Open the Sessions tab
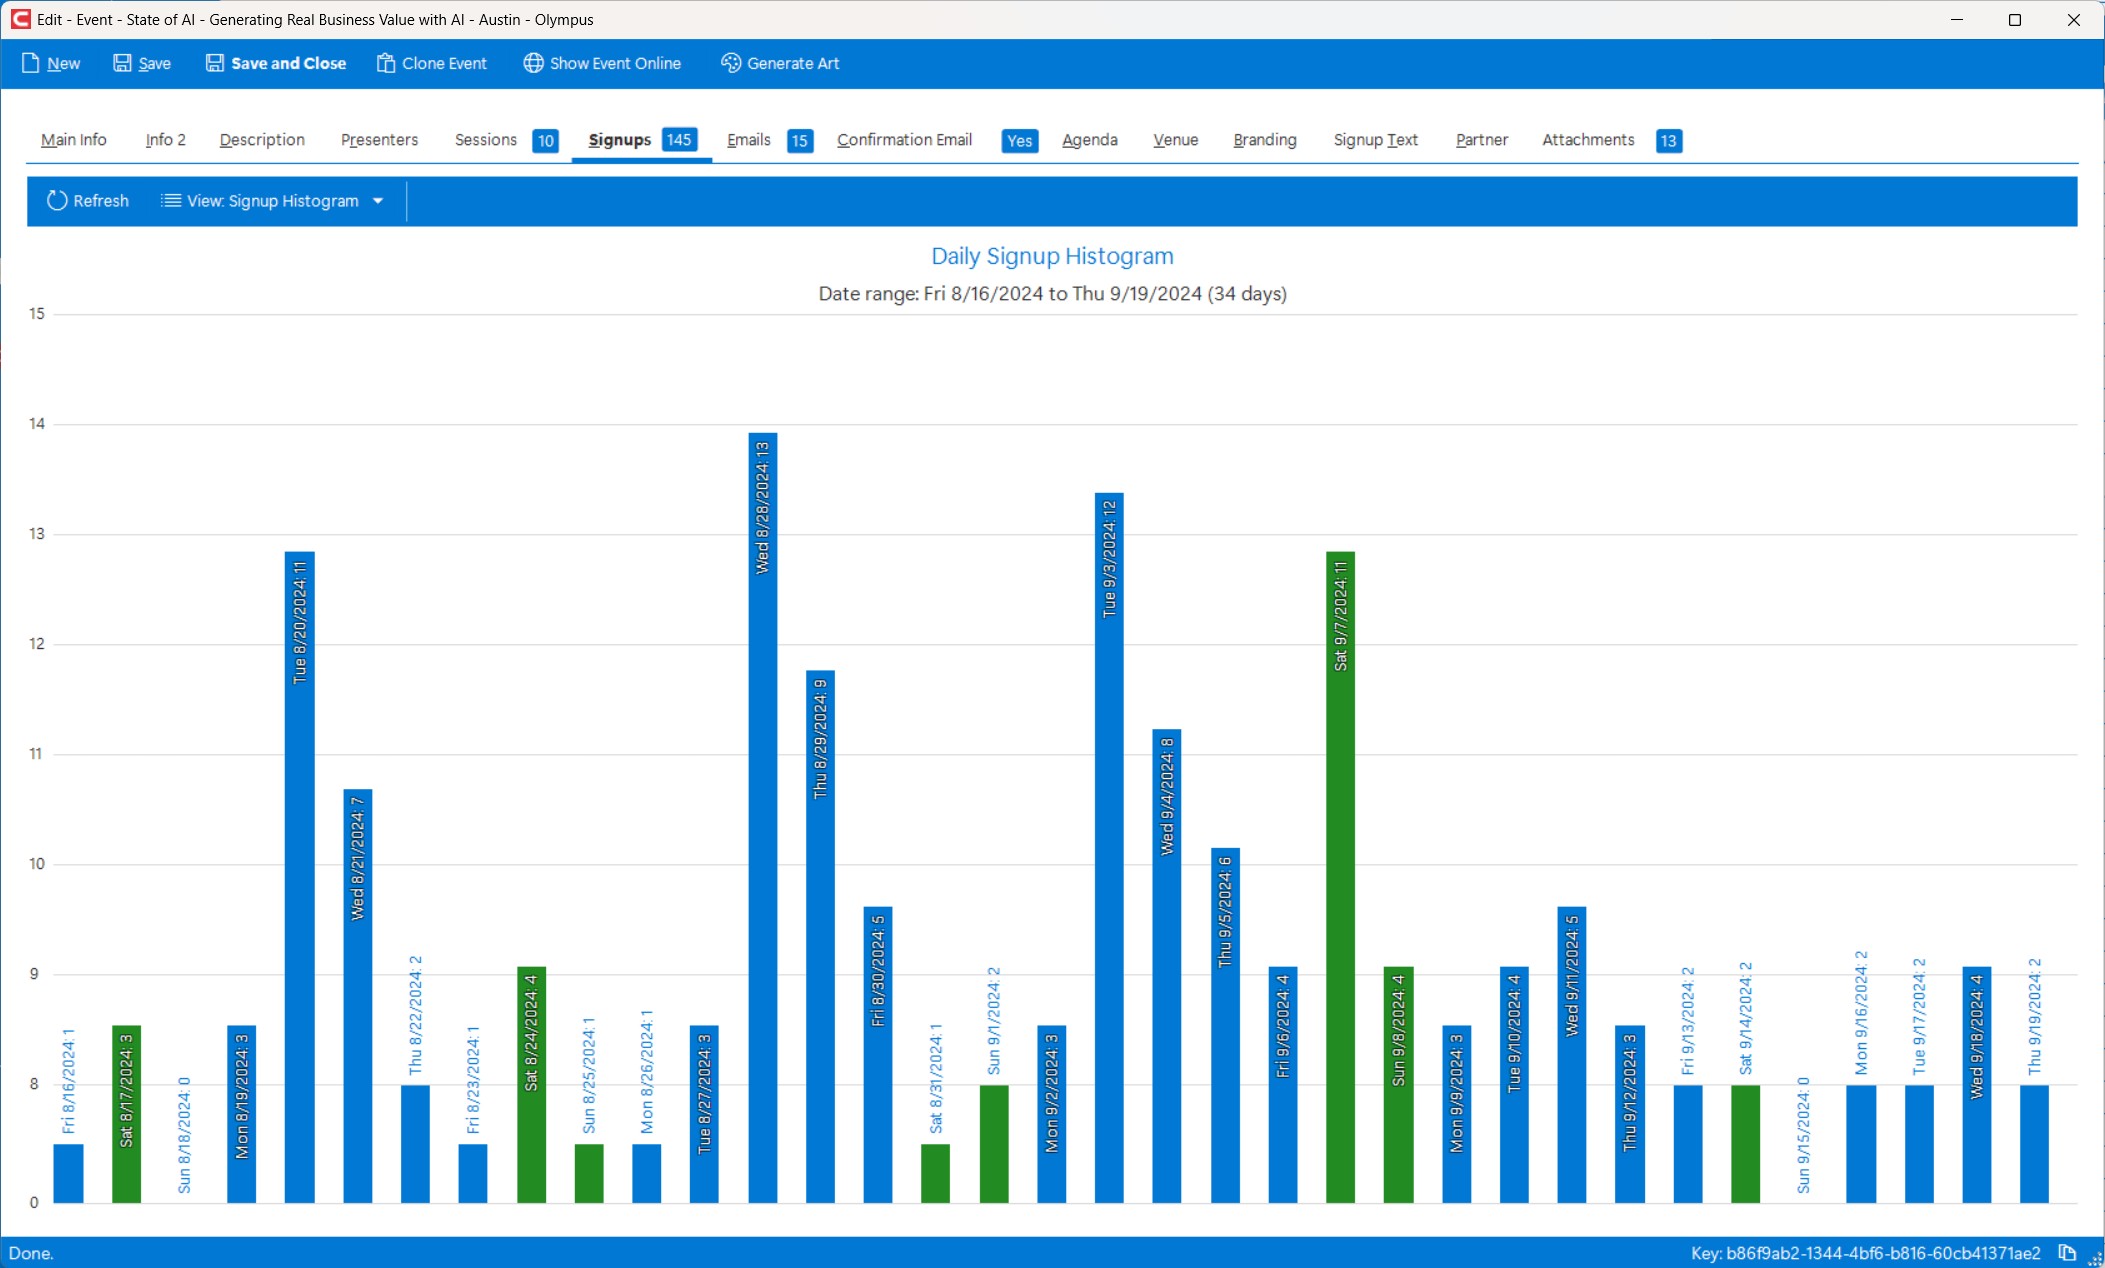2105x1268 pixels. (x=486, y=140)
